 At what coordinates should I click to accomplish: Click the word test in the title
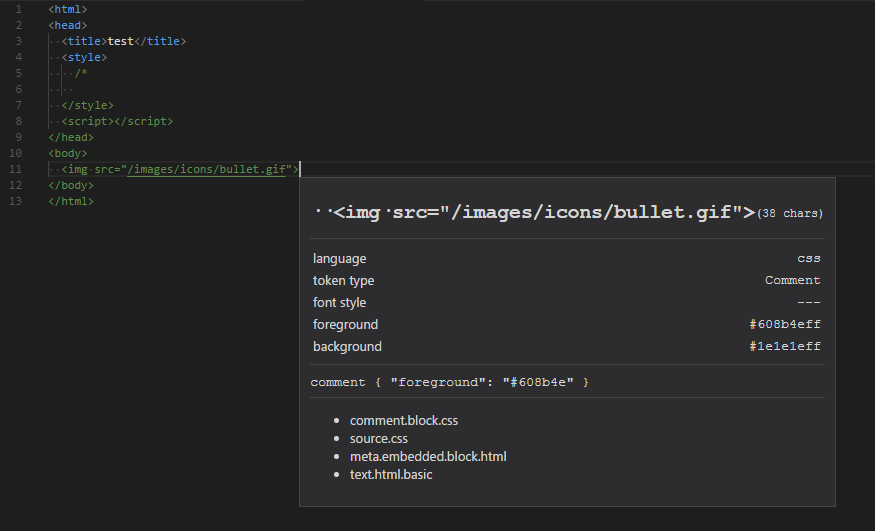(x=121, y=41)
